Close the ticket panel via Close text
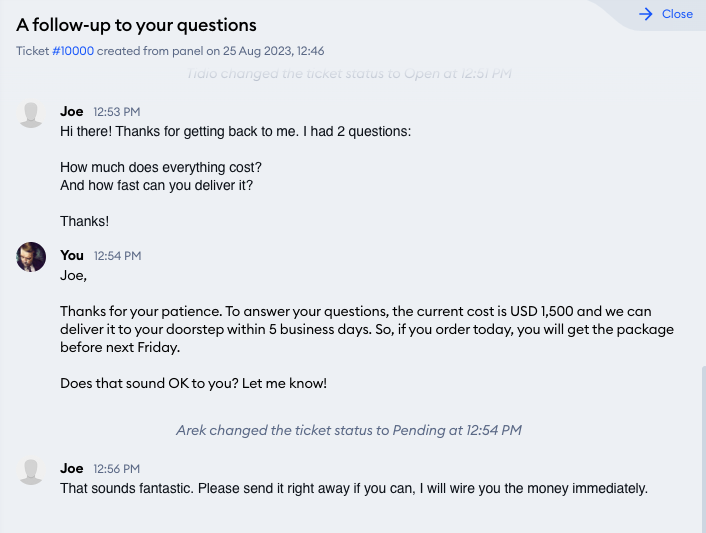The image size is (706, 533). pos(677,14)
